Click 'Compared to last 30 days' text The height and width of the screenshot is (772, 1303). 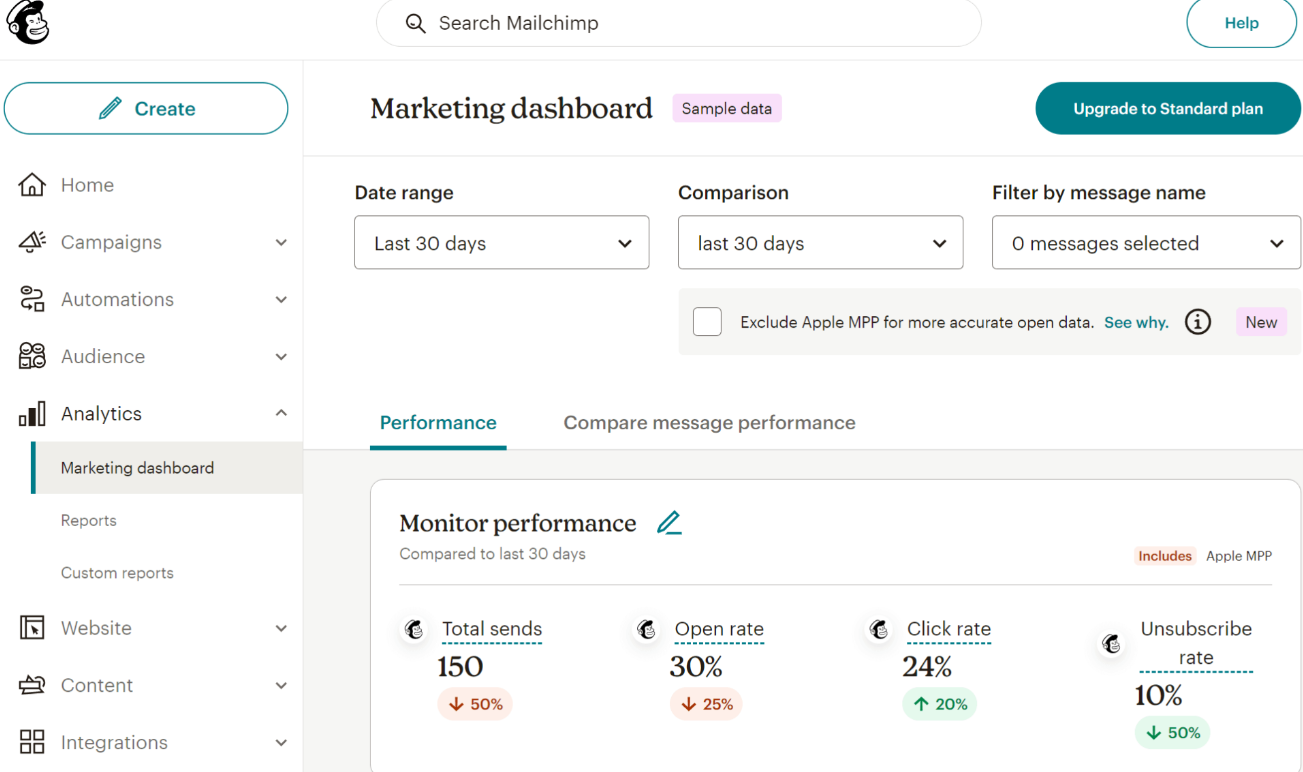coord(492,554)
